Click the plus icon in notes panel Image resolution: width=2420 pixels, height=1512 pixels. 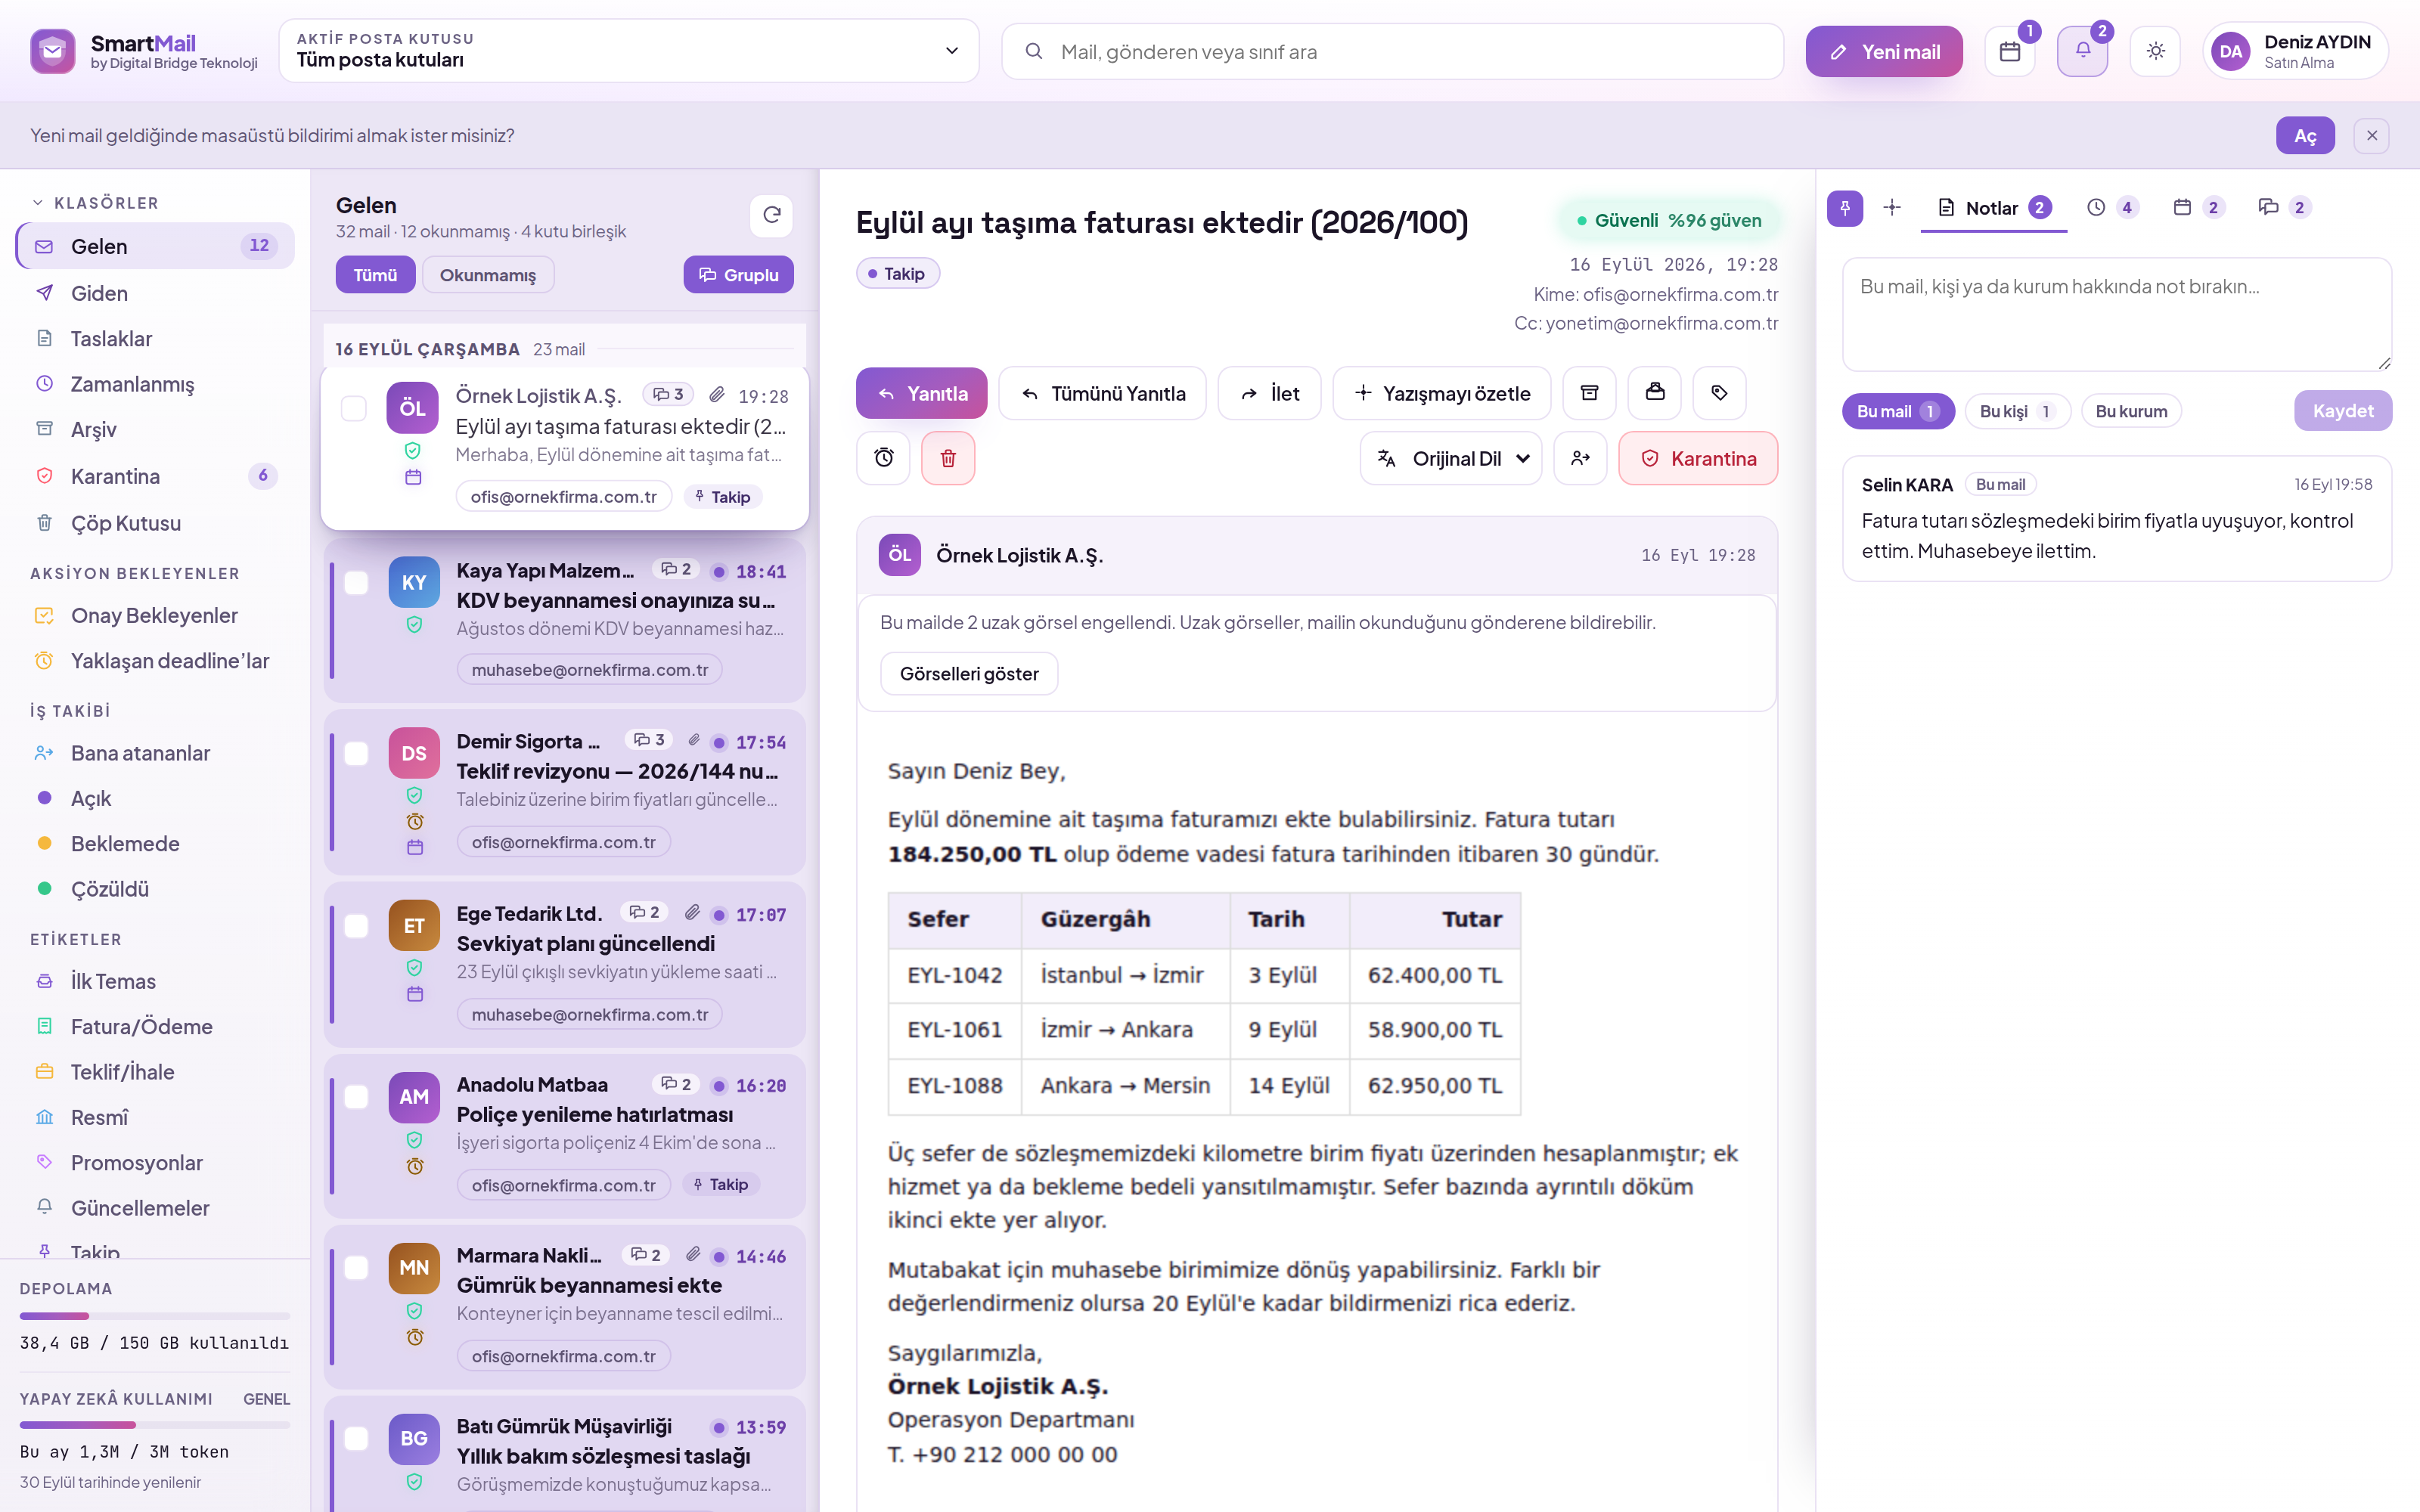1892,208
